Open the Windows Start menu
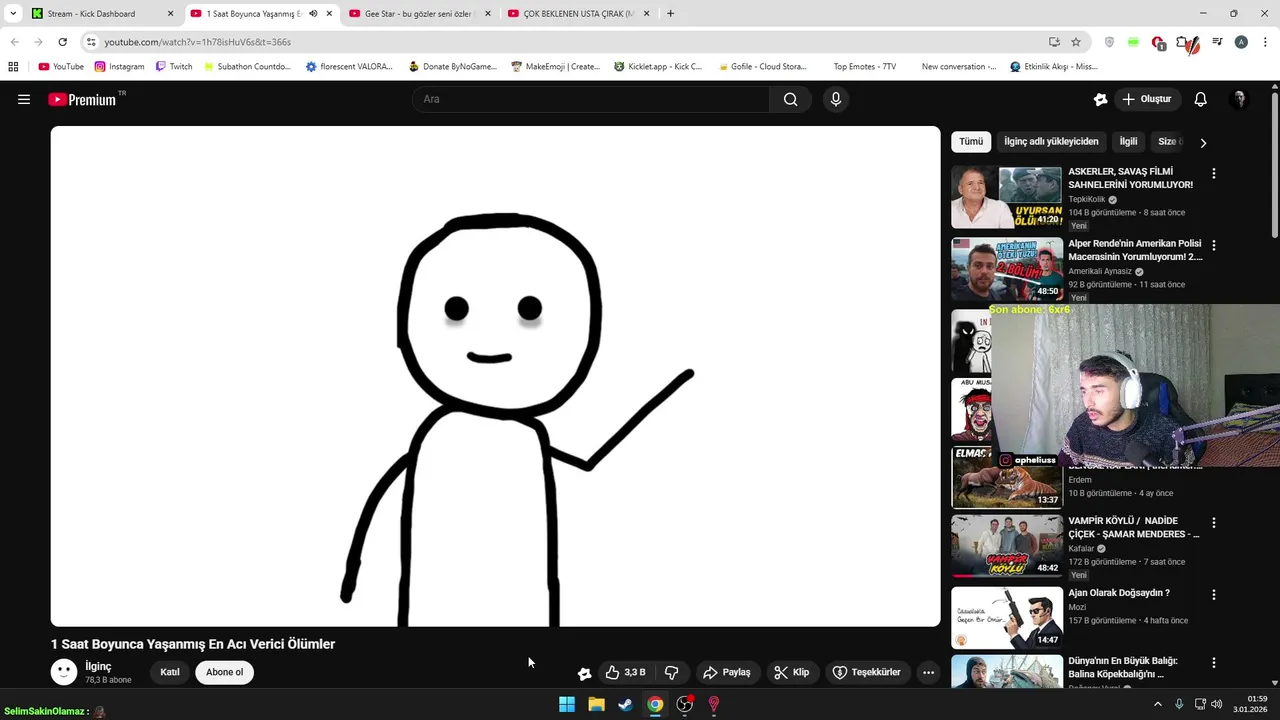The width and height of the screenshot is (1280, 720). 567,704
